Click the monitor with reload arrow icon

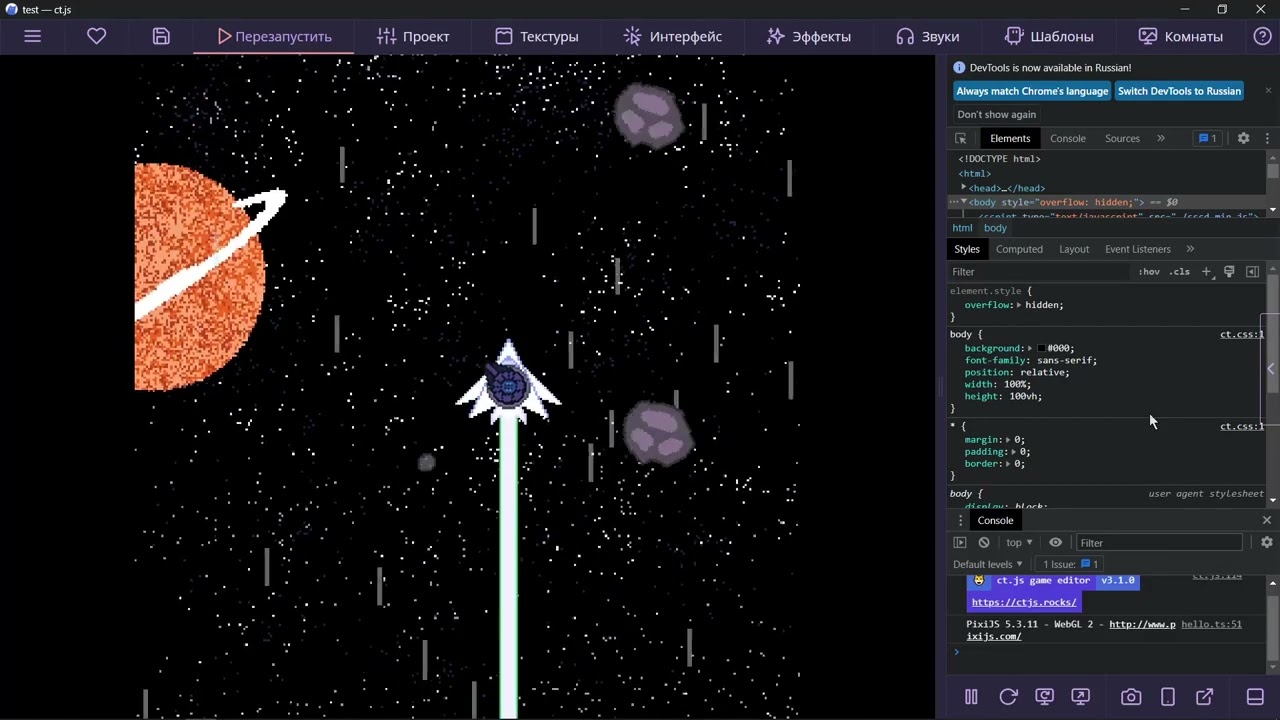(1045, 697)
